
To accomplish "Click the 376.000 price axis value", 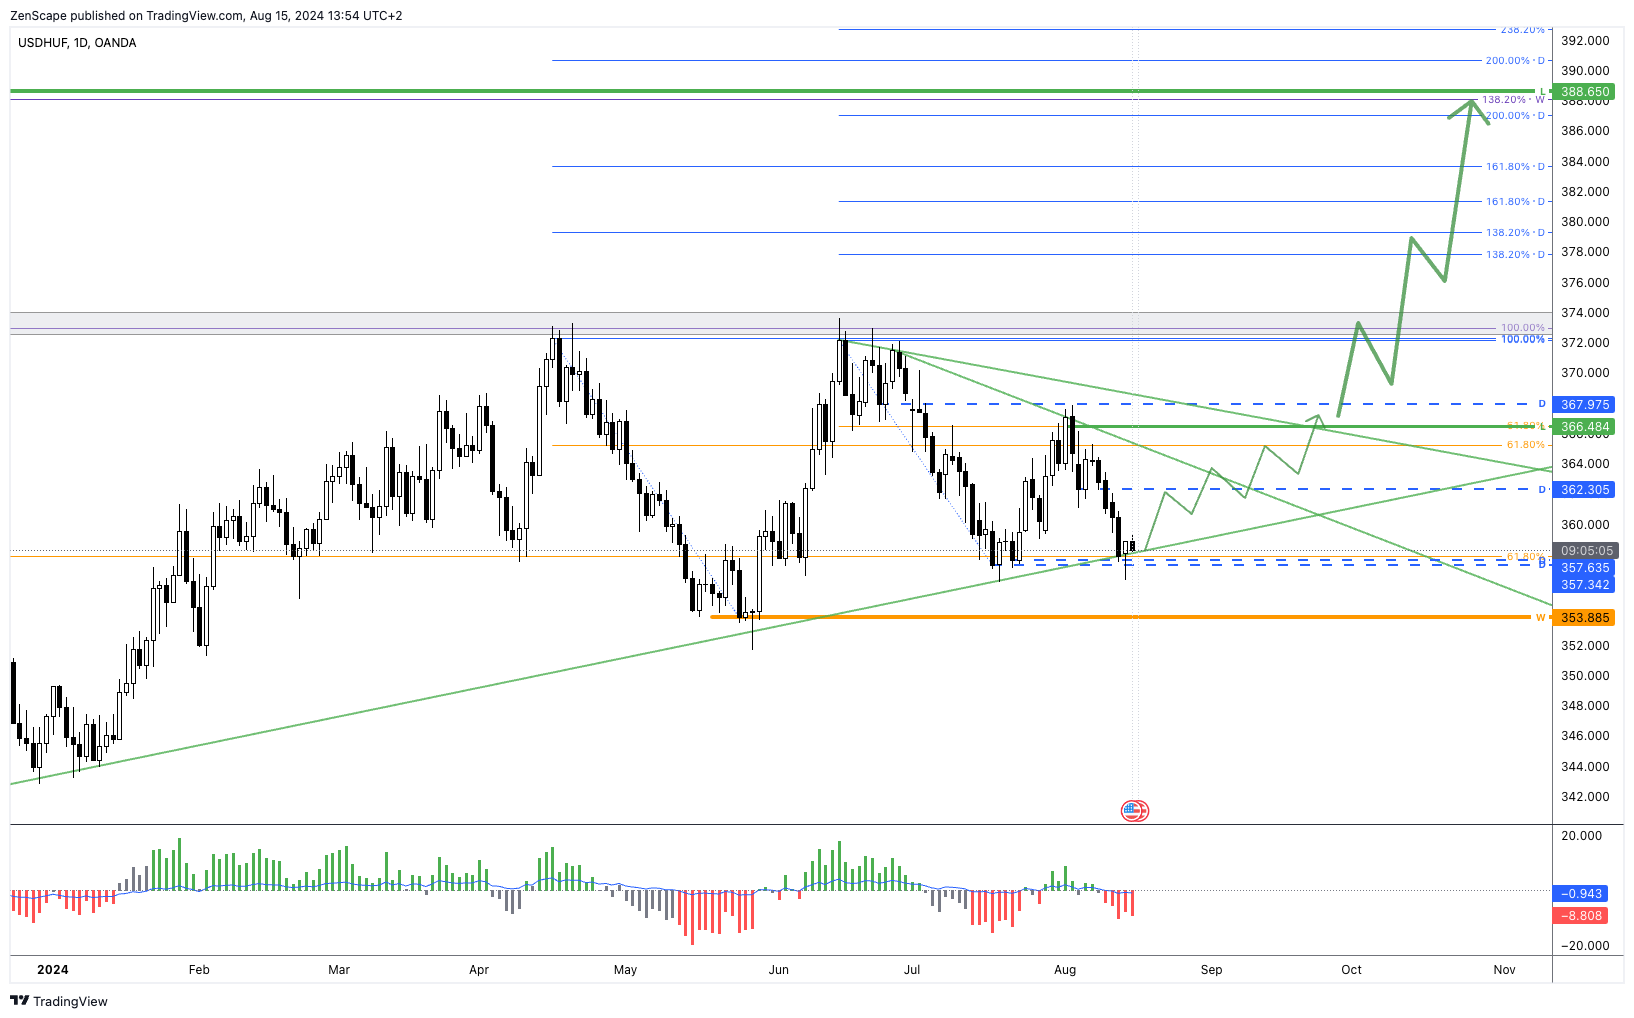I will (x=1585, y=283).
